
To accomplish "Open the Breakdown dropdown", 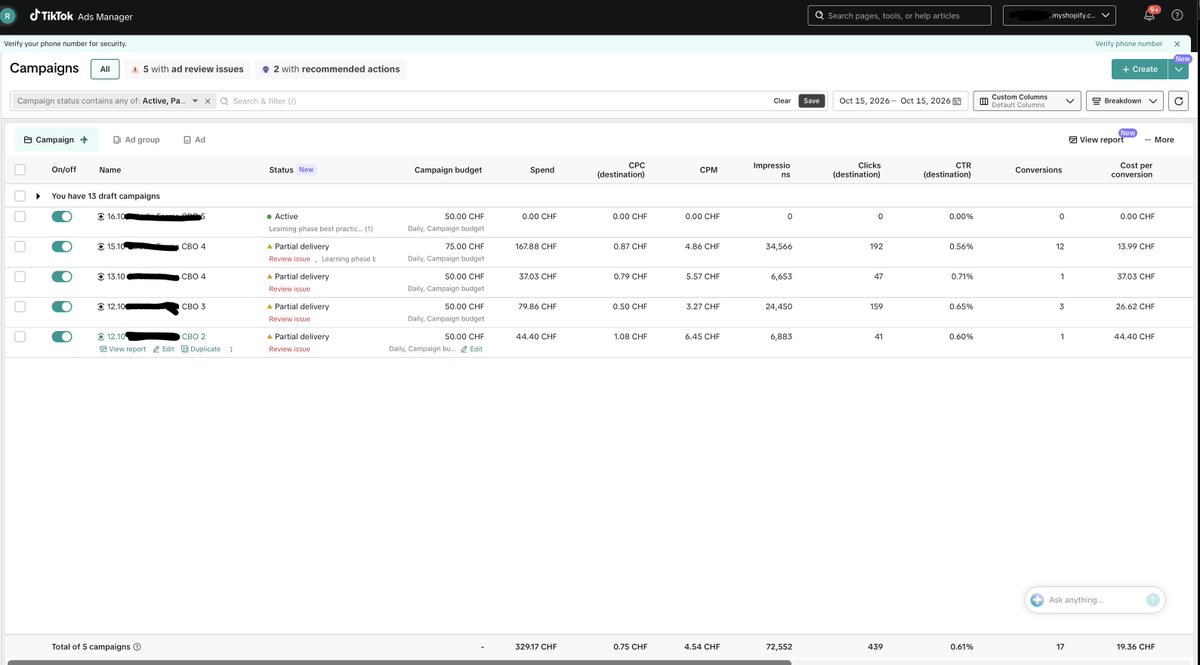I will [x=1125, y=101].
